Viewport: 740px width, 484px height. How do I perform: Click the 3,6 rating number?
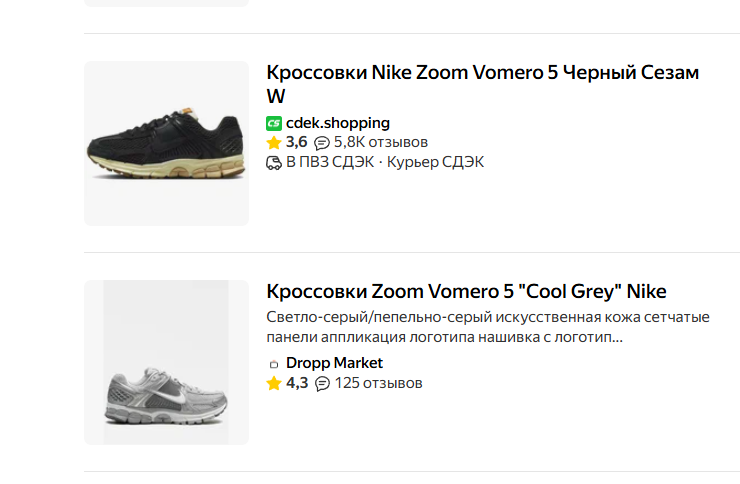point(297,143)
